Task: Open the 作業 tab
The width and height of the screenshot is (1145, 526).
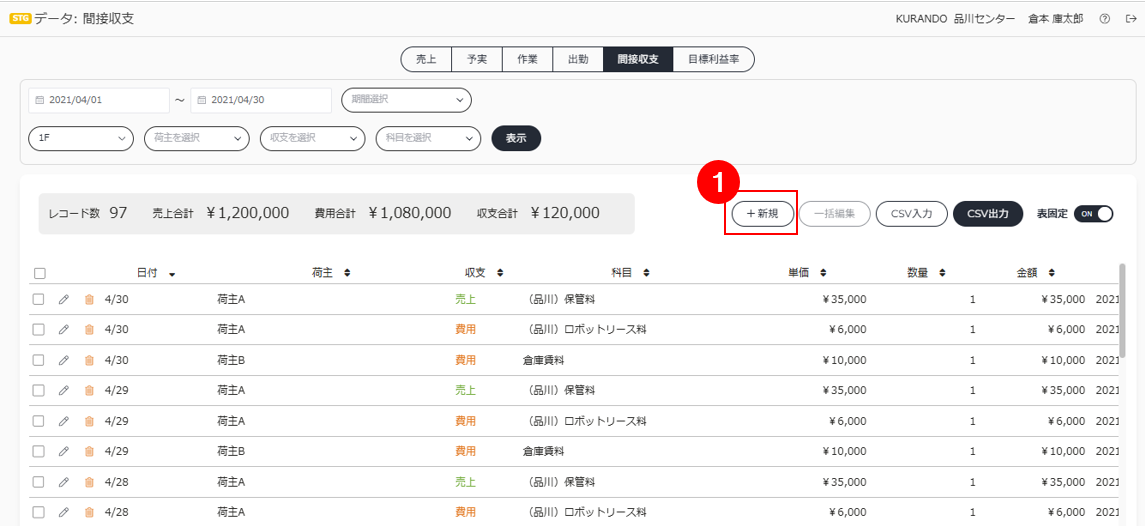Action: click(x=527, y=60)
